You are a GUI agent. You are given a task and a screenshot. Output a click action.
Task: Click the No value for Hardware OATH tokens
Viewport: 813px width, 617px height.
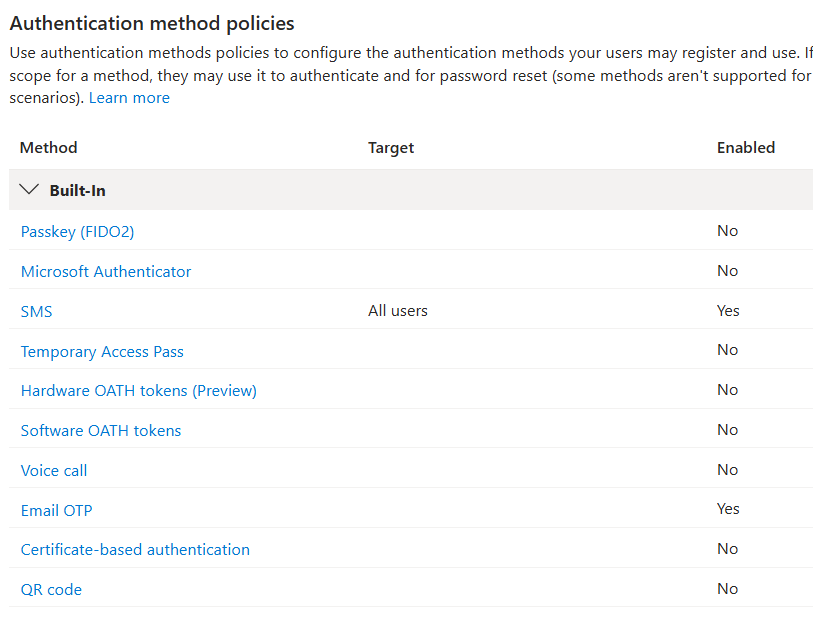[727, 390]
